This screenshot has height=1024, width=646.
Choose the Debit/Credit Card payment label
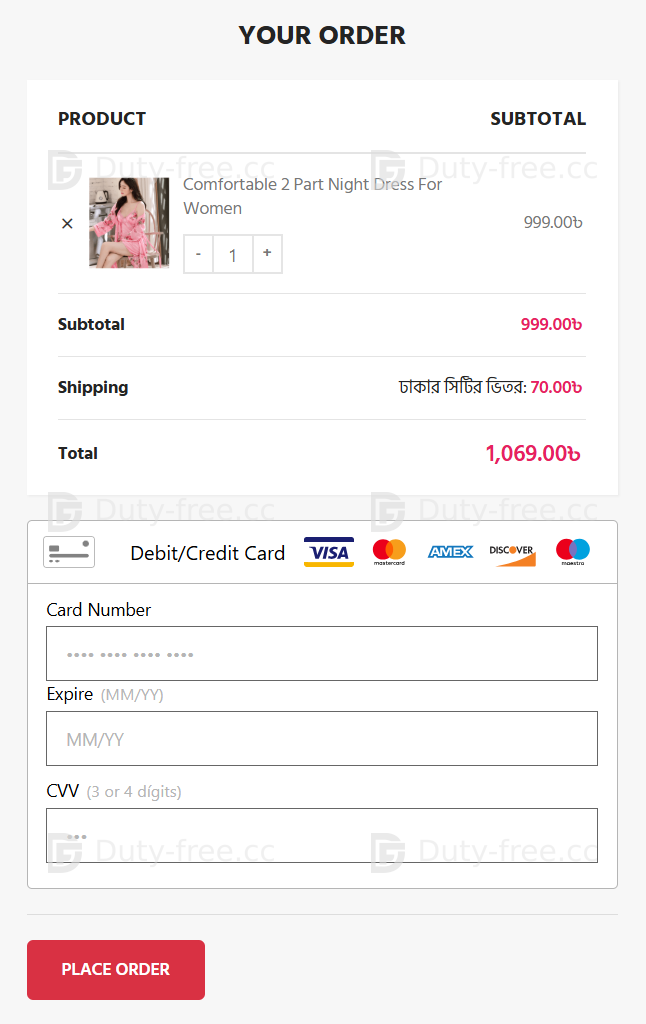pos(207,553)
